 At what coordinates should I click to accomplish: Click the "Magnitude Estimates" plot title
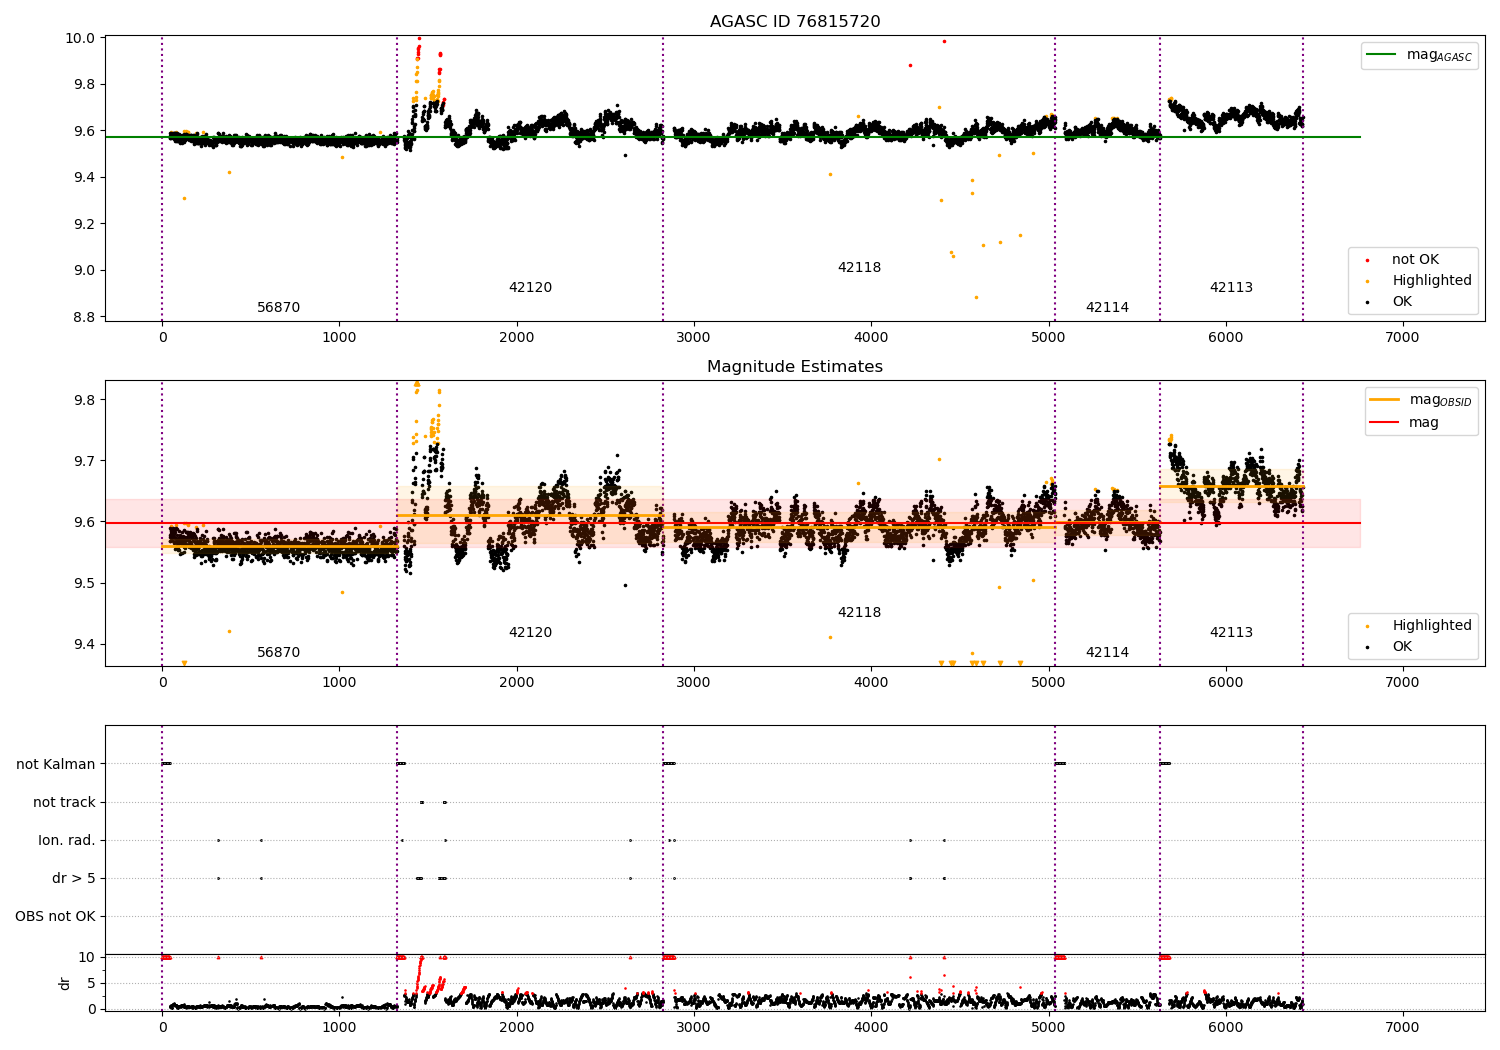click(x=795, y=367)
